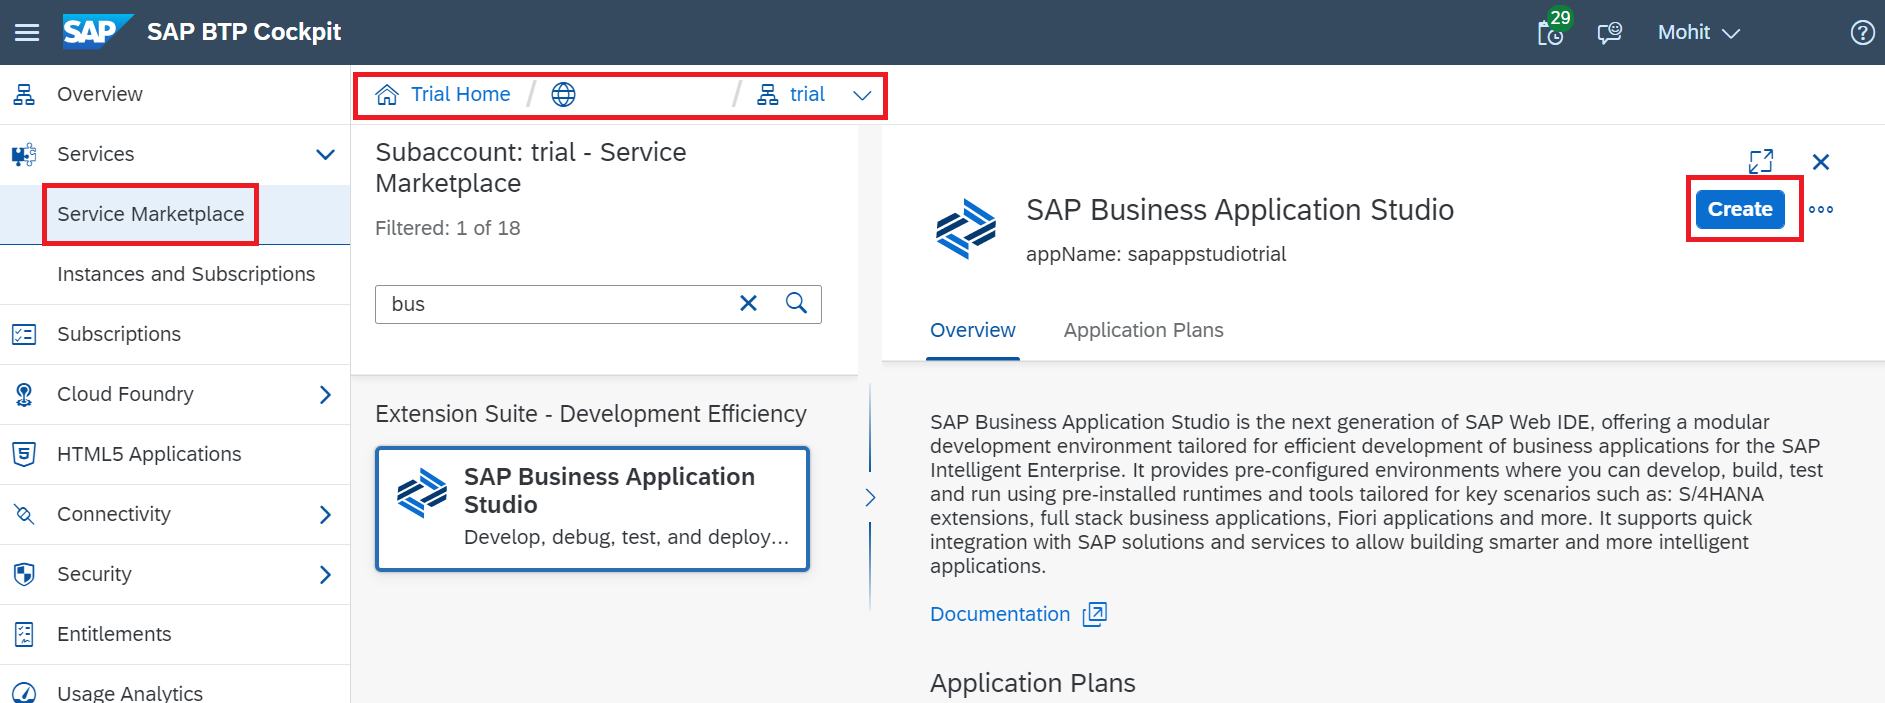Expand the Cloud Foundry chevron
The height and width of the screenshot is (703, 1885).
pos(325,394)
